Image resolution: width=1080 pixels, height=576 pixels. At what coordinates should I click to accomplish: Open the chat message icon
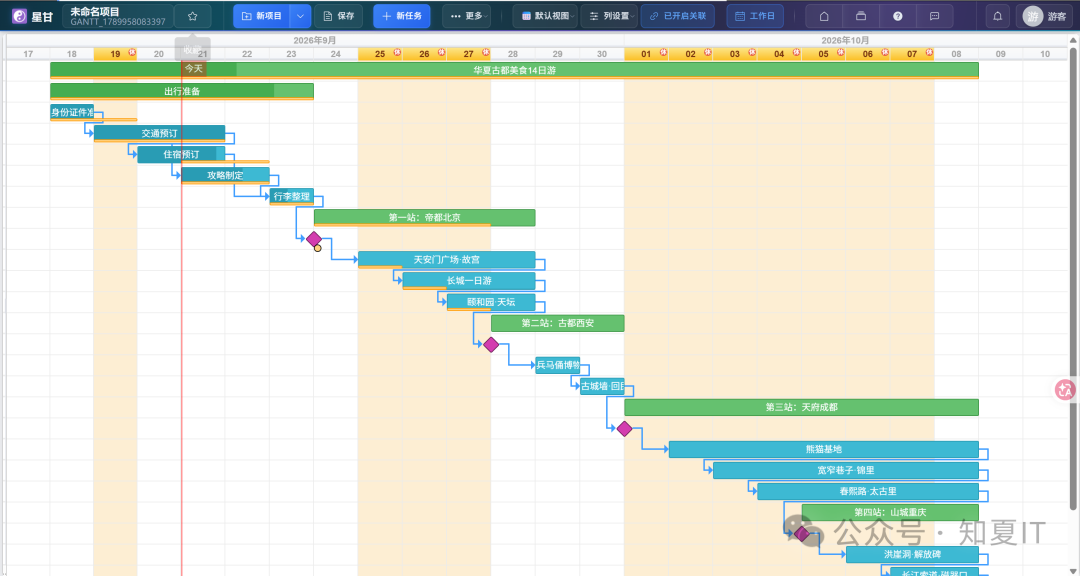[x=934, y=16]
